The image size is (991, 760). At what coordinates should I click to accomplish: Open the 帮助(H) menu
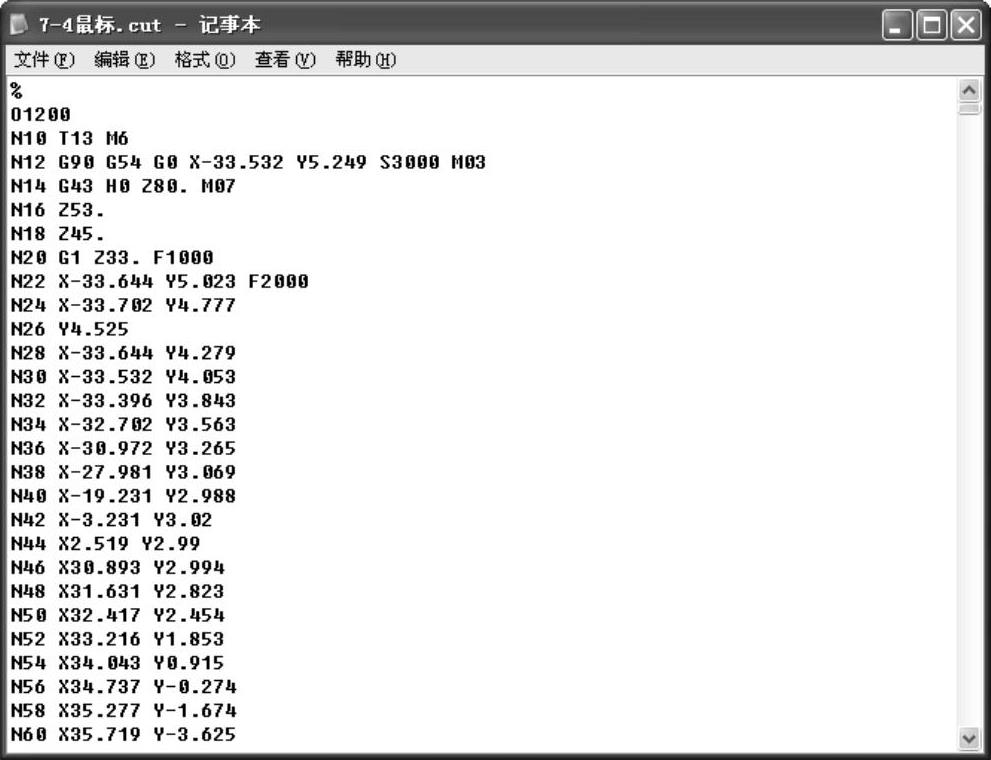pyautogui.click(x=365, y=60)
